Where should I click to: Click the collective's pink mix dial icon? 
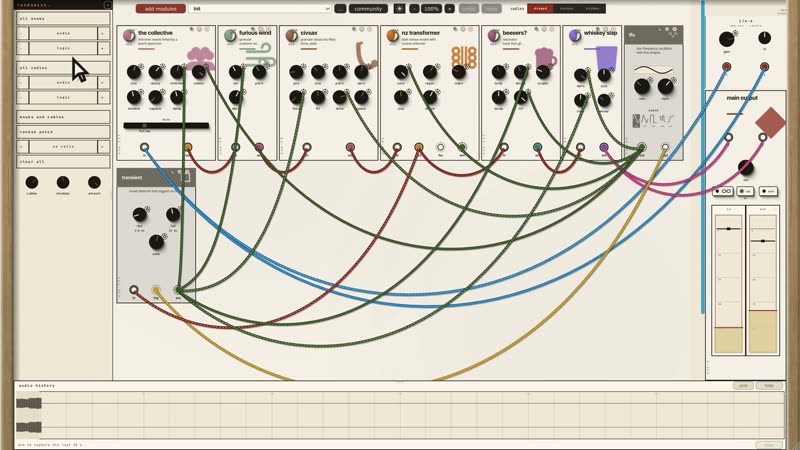pos(129,36)
